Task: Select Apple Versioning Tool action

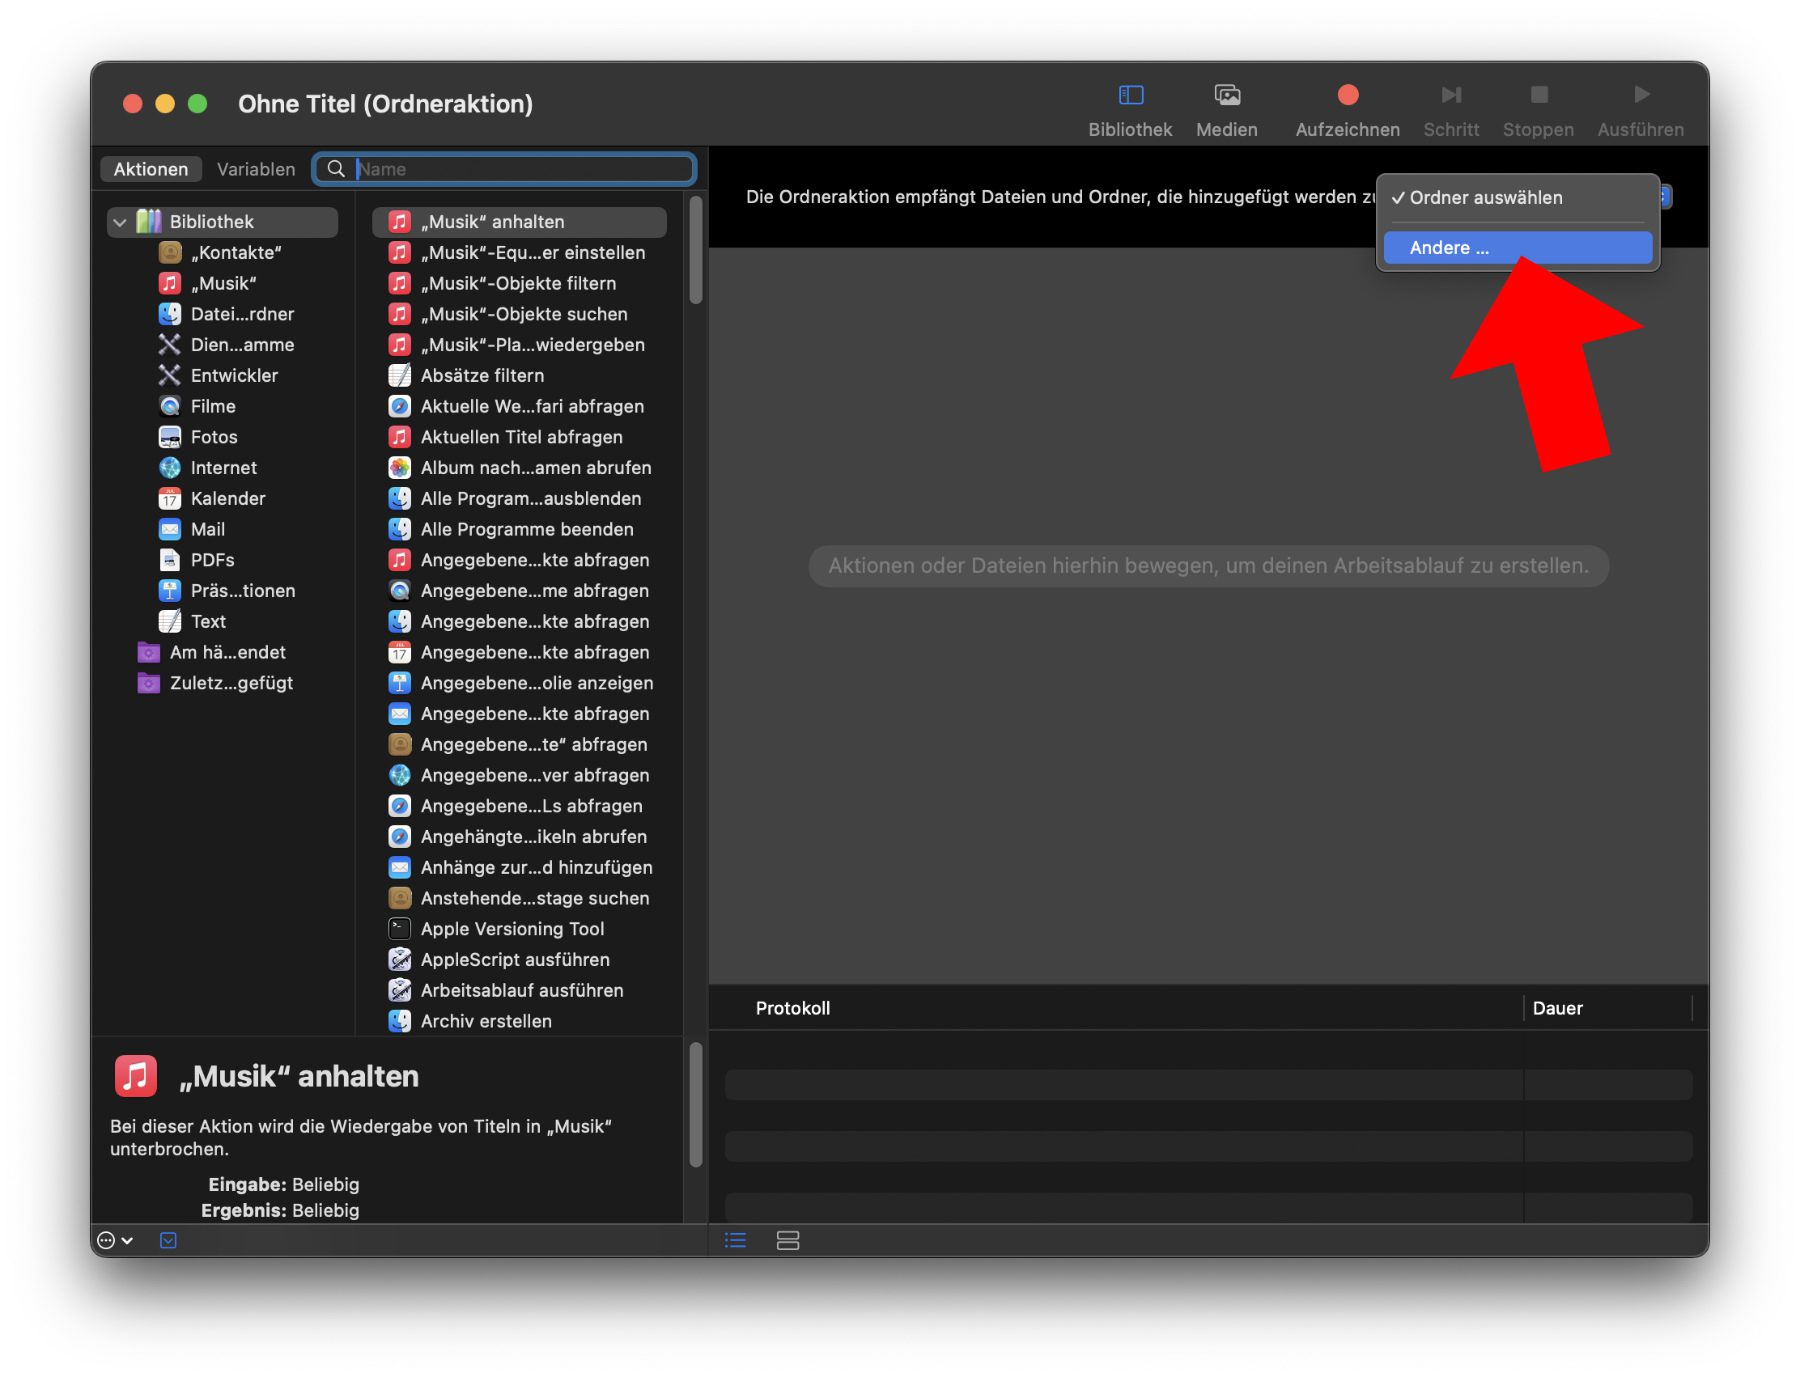Action: pyautogui.click(x=512, y=929)
